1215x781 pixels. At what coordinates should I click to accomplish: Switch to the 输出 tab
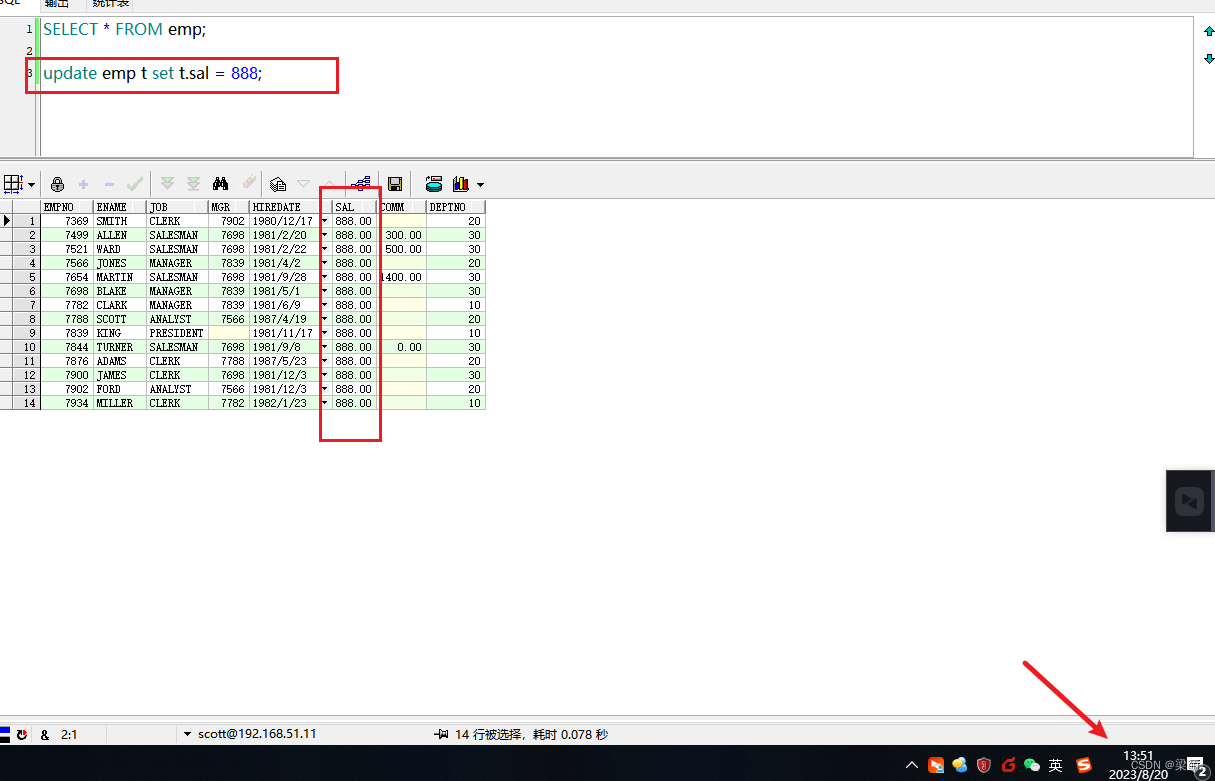57,4
